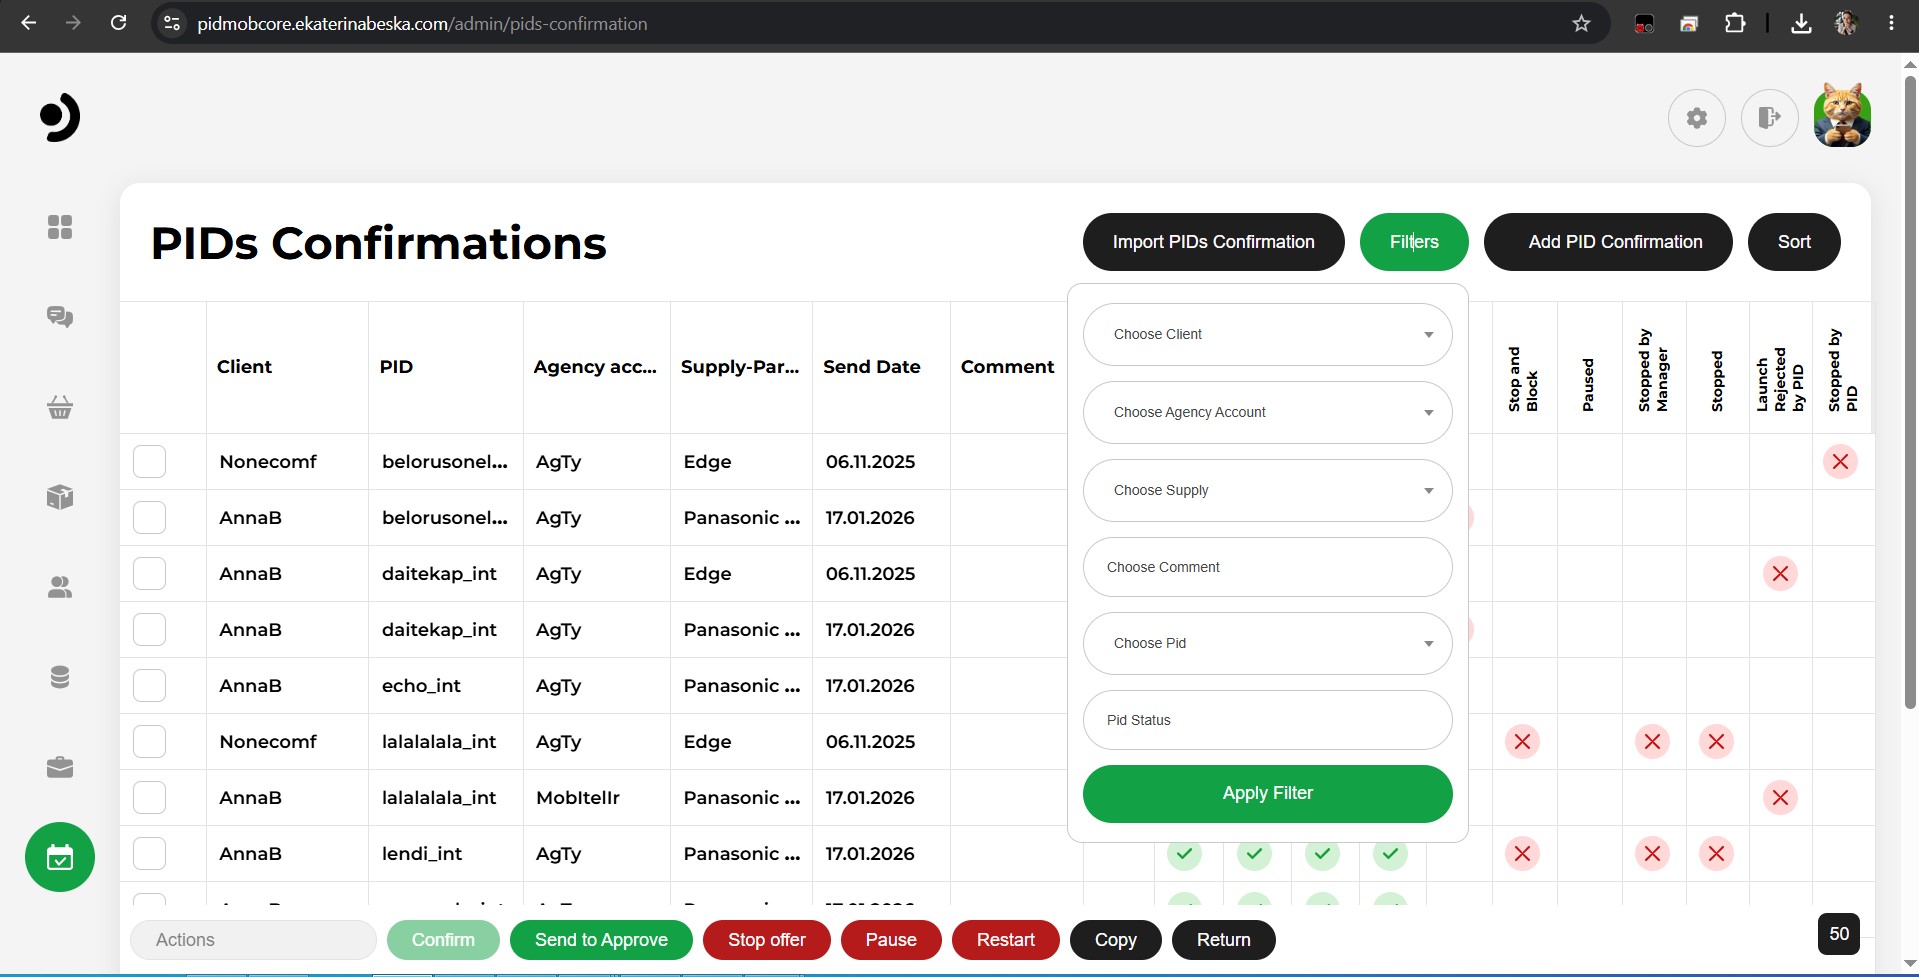This screenshot has height=977, width=1919.
Task: Reload the page in browser
Action: [x=118, y=23]
